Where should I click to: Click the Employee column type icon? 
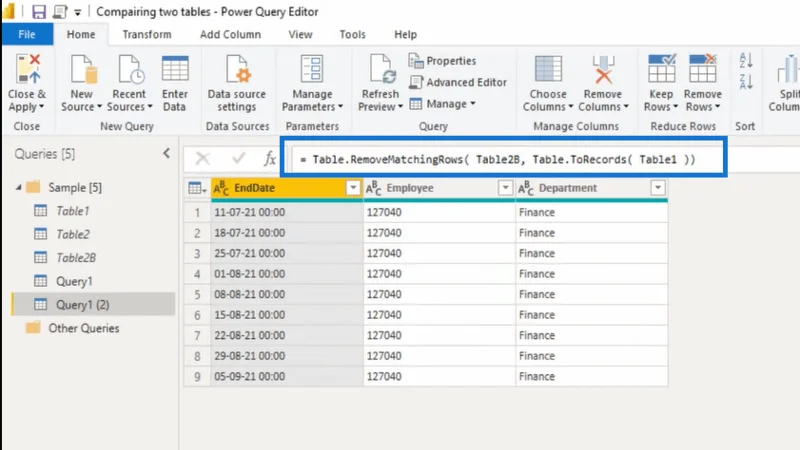[x=373, y=188]
